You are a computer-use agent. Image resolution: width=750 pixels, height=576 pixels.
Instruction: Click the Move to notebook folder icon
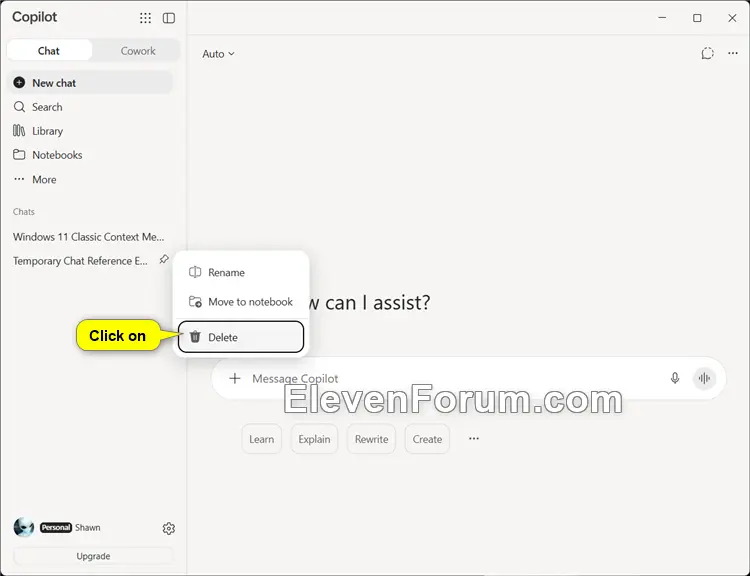point(195,301)
